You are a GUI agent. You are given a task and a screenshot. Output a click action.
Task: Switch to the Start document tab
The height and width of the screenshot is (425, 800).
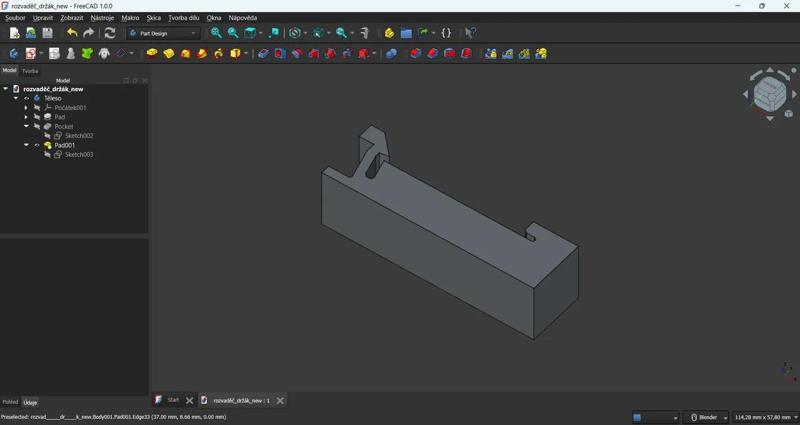point(173,401)
